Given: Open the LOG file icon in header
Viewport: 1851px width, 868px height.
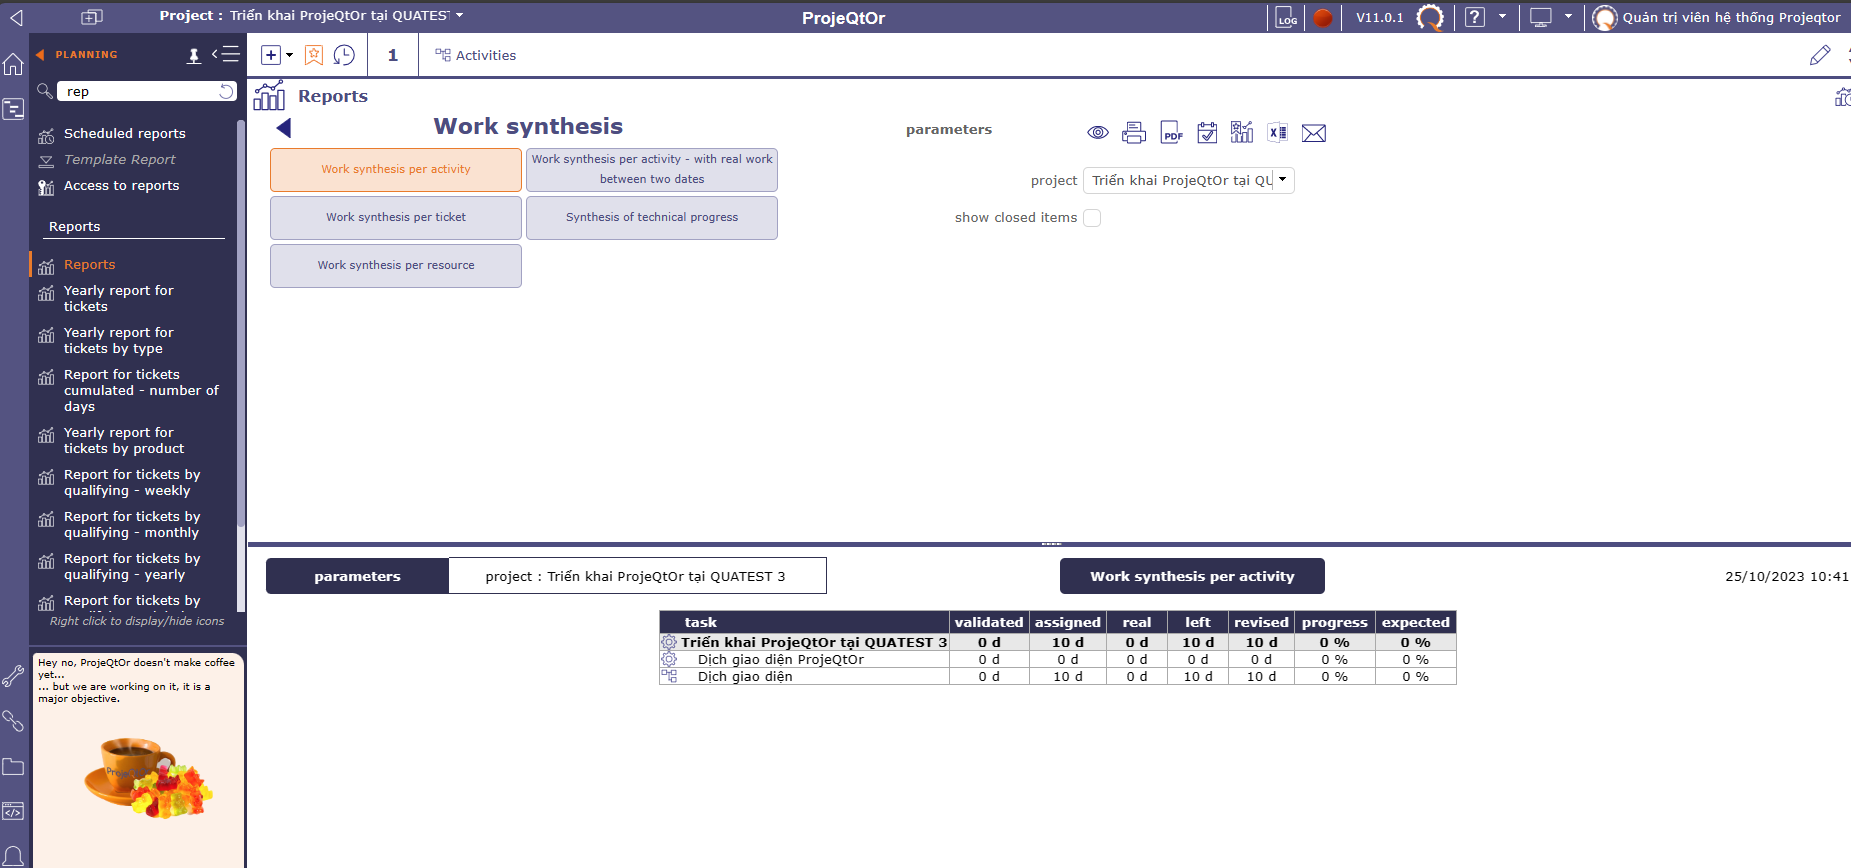Looking at the screenshot, I should 1286,17.
